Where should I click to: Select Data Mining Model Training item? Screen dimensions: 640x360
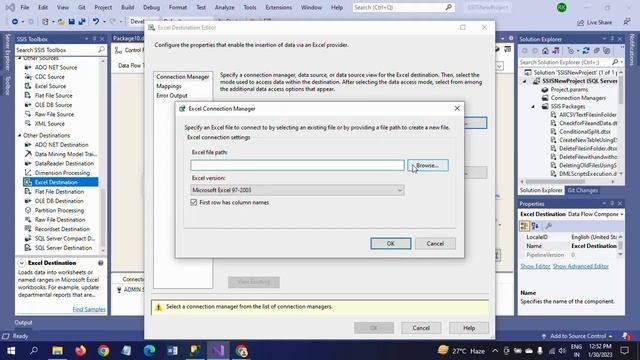pos(65,154)
